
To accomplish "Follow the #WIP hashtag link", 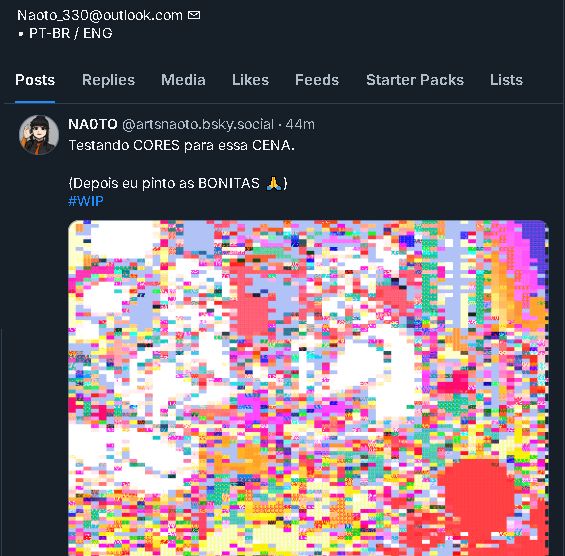I will coord(86,201).
